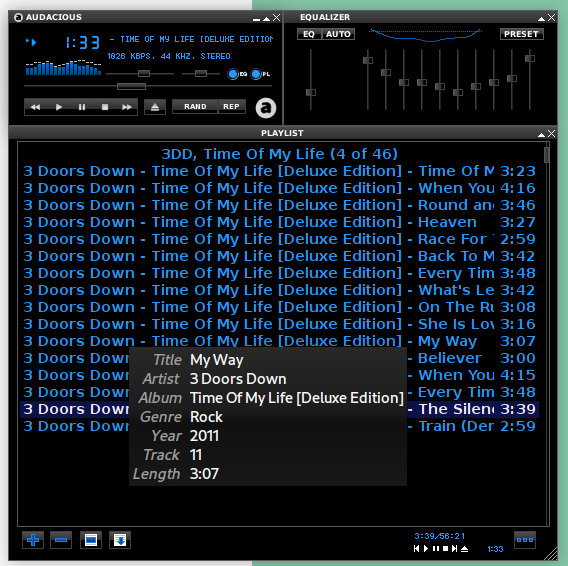Image resolution: width=568 pixels, height=566 pixels.
Task: Click the equalizer preamp slider handle
Action: click(311, 92)
